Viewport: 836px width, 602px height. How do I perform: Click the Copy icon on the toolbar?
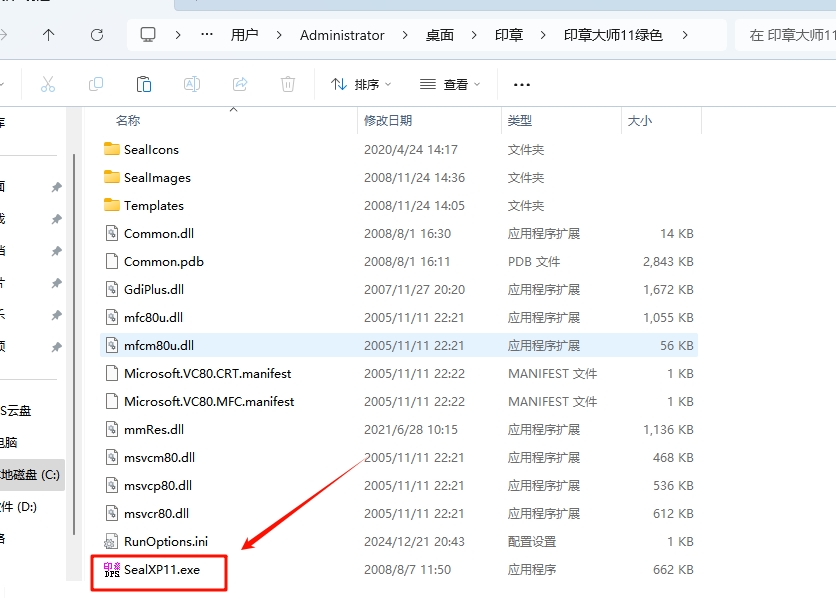(95, 83)
